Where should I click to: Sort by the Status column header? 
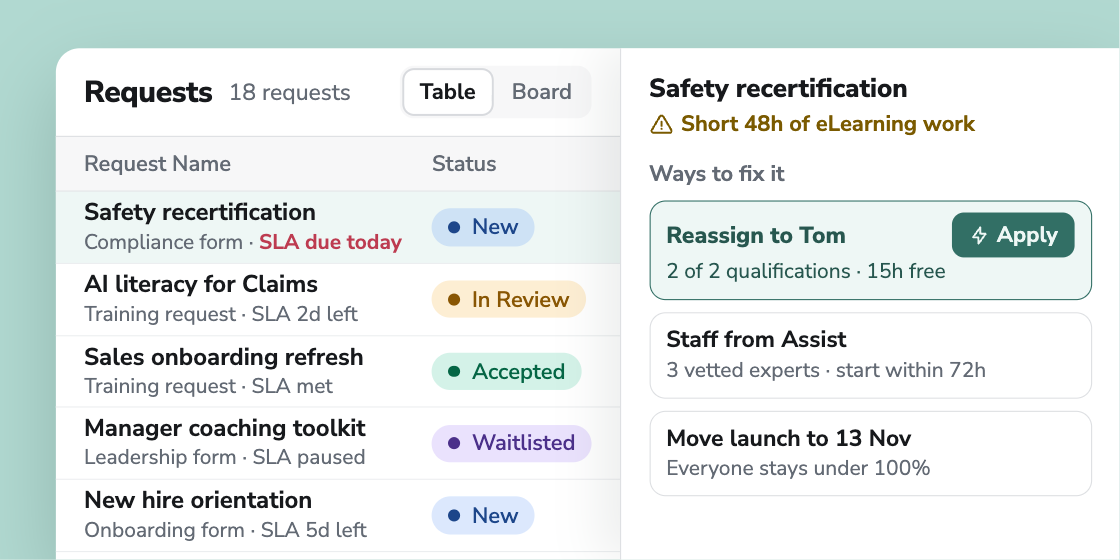coord(464,164)
